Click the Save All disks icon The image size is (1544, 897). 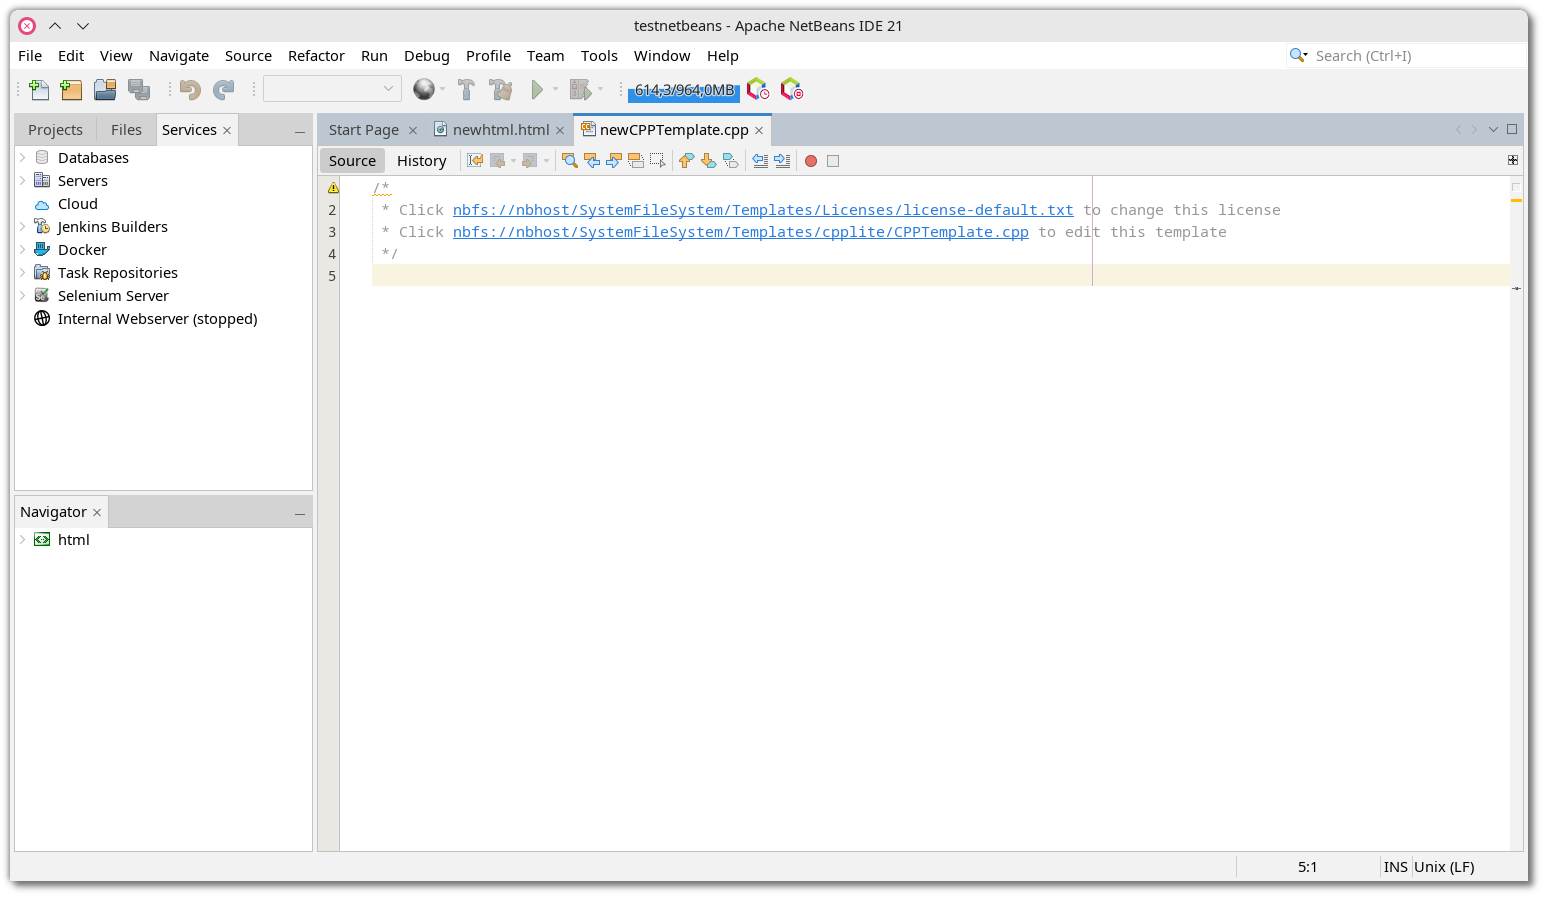(139, 90)
